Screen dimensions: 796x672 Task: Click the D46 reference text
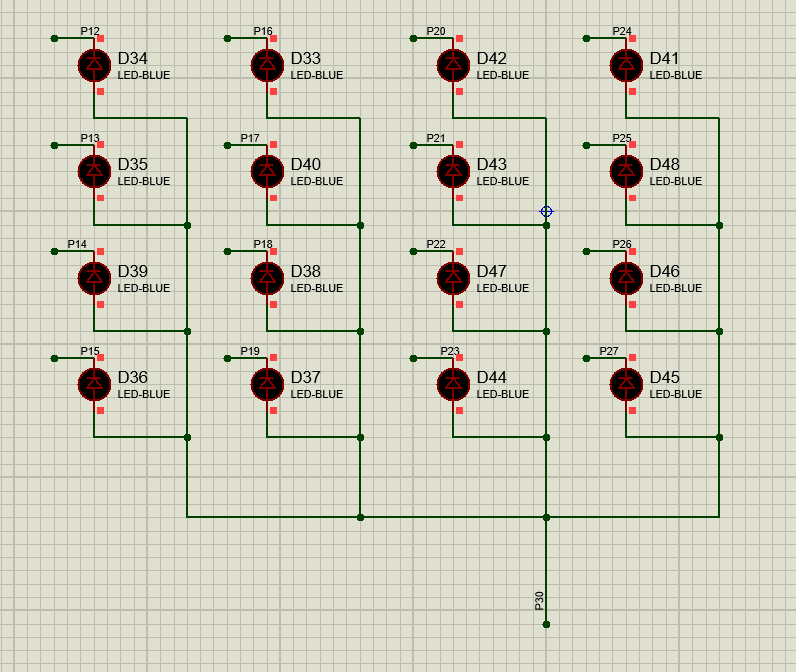(x=665, y=272)
